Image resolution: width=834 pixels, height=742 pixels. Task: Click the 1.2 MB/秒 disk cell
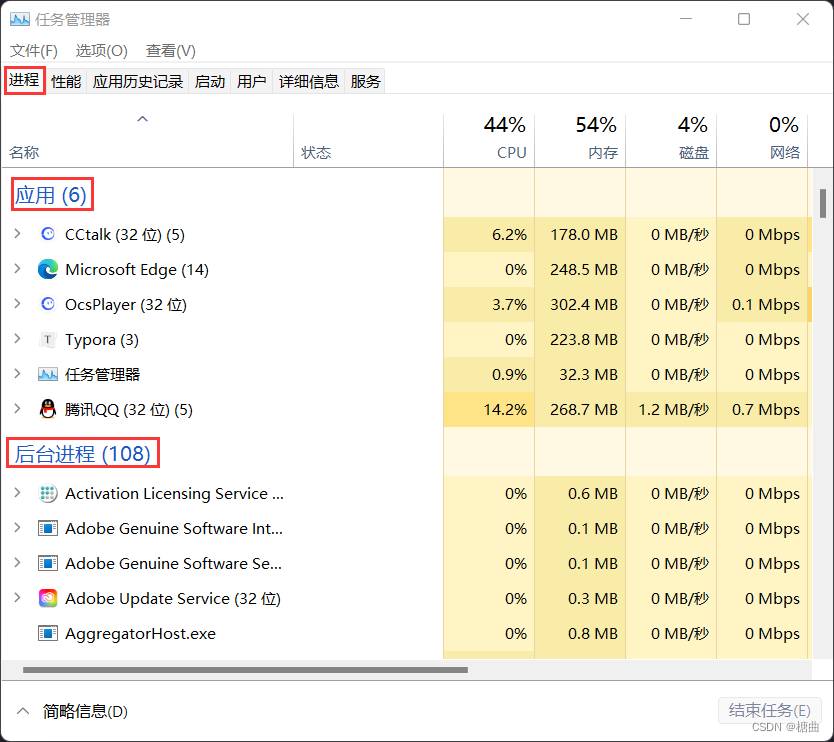point(671,410)
